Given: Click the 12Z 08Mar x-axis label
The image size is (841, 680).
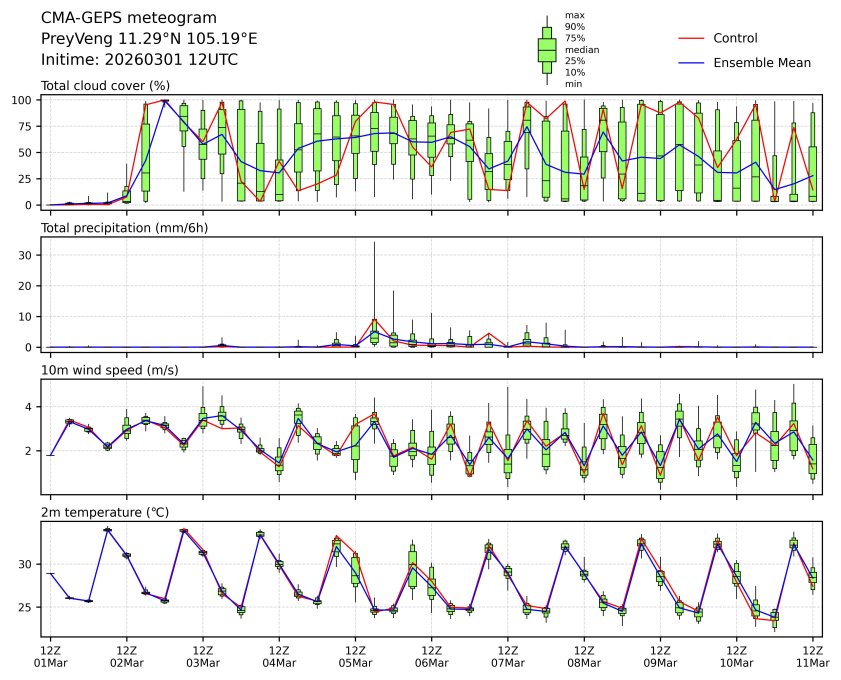Looking at the screenshot, I should coord(584,655).
